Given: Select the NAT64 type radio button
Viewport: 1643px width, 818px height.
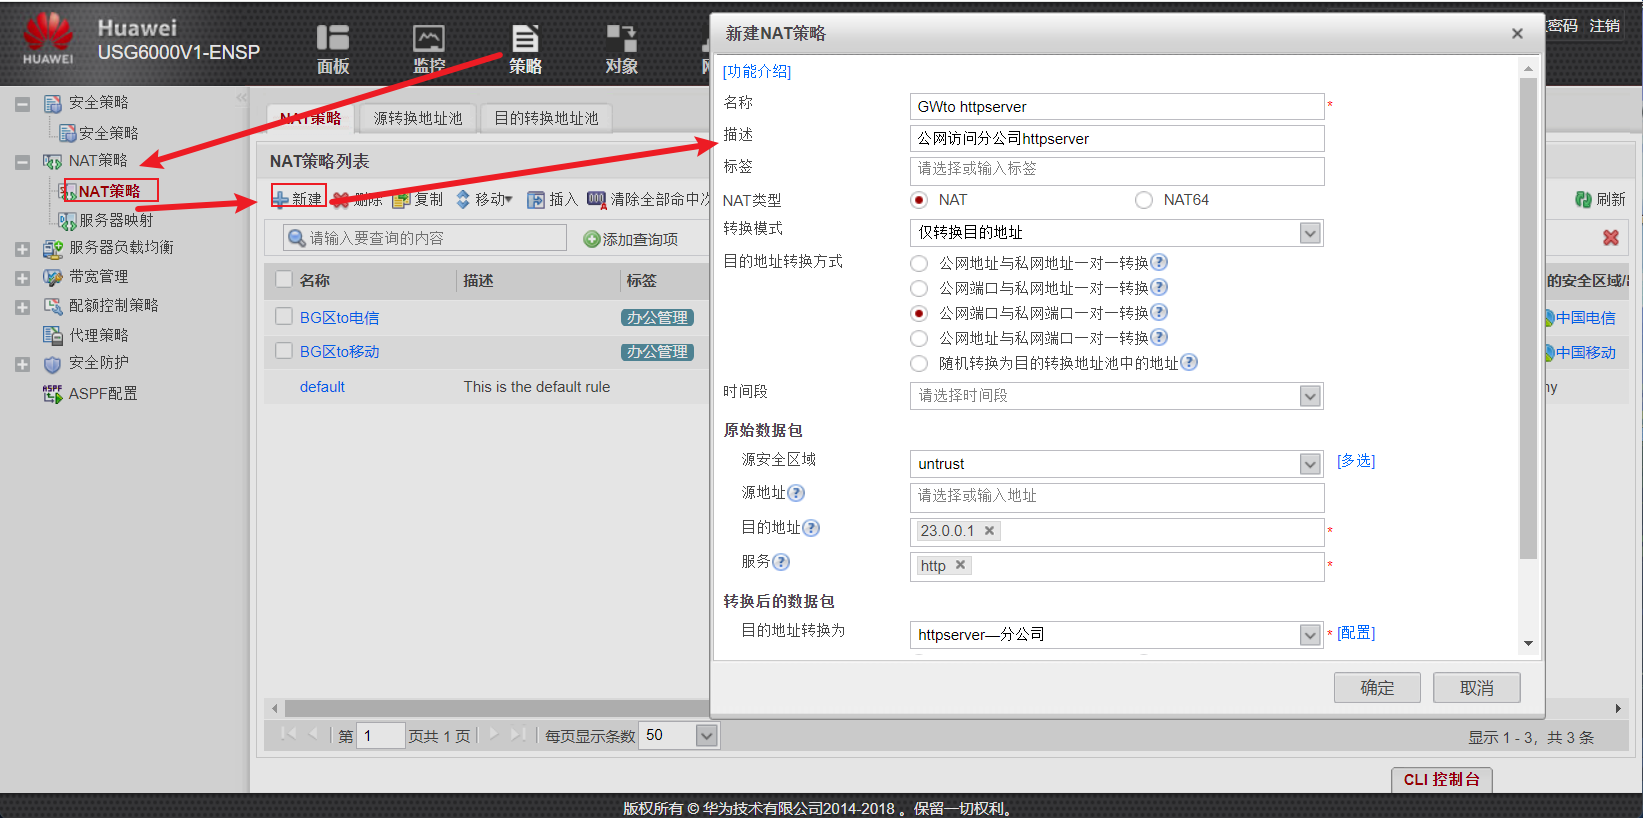Looking at the screenshot, I should click(1144, 200).
